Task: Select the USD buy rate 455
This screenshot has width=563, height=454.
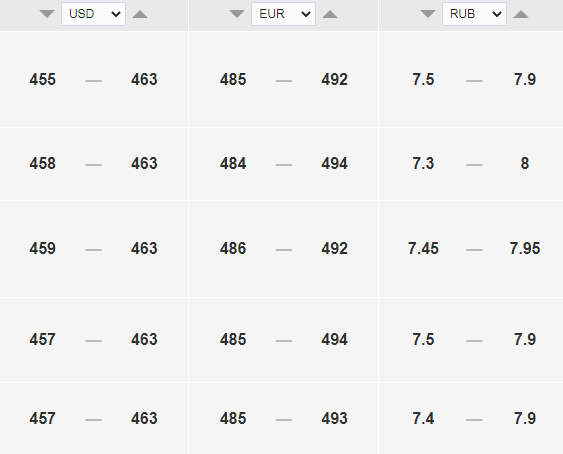Action: coord(43,79)
